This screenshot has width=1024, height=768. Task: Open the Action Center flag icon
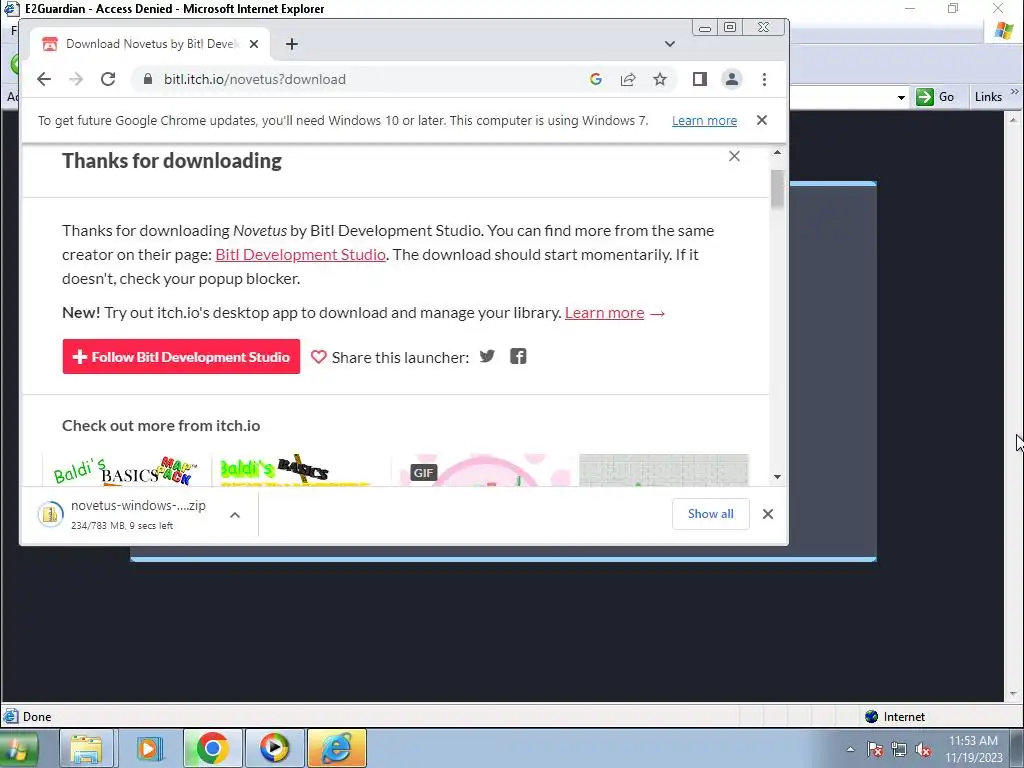[874, 749]
